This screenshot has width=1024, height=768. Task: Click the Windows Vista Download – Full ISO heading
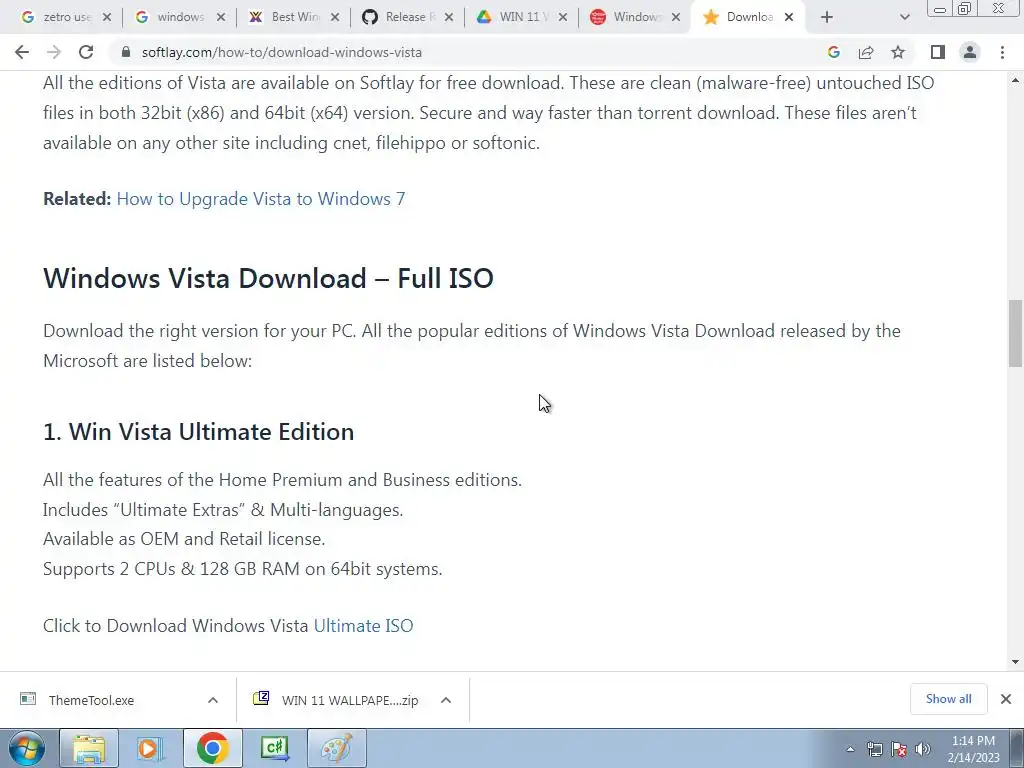[x=268, y=278]
